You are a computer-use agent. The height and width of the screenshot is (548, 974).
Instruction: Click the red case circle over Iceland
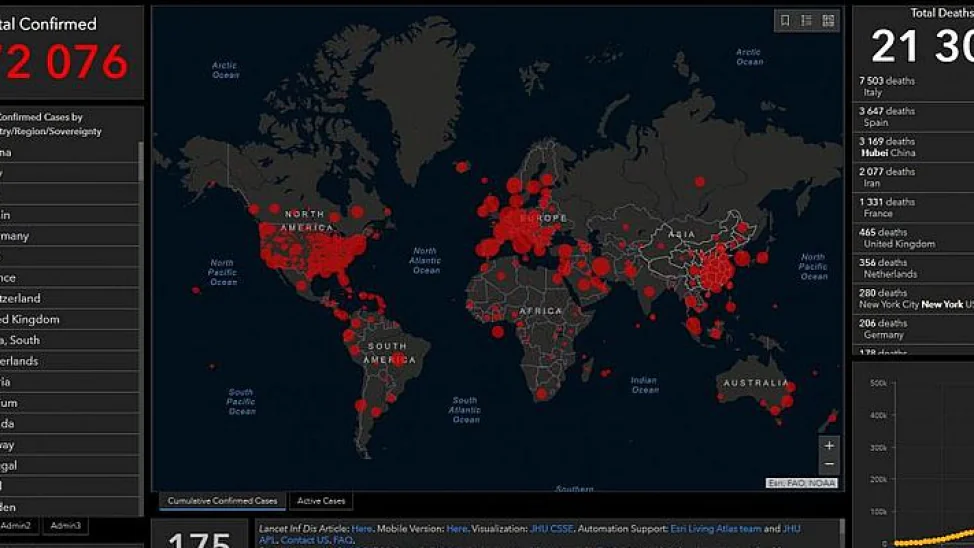tap(462, 167)
